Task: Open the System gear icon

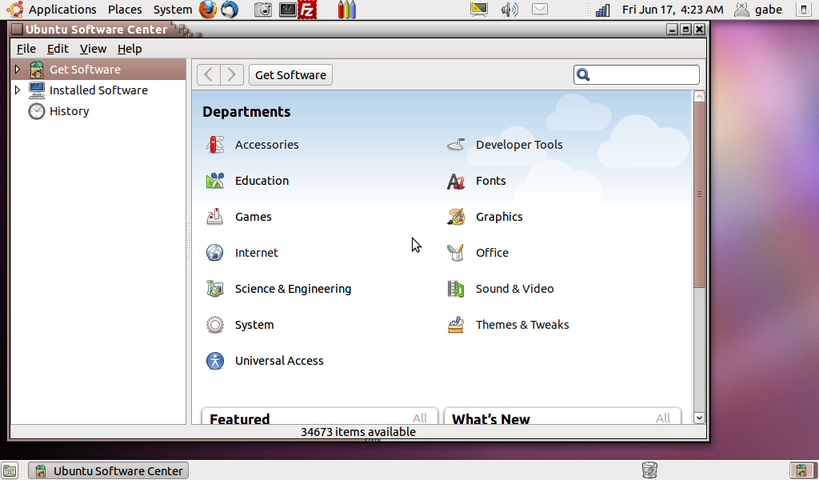Action: click(215, 325)
